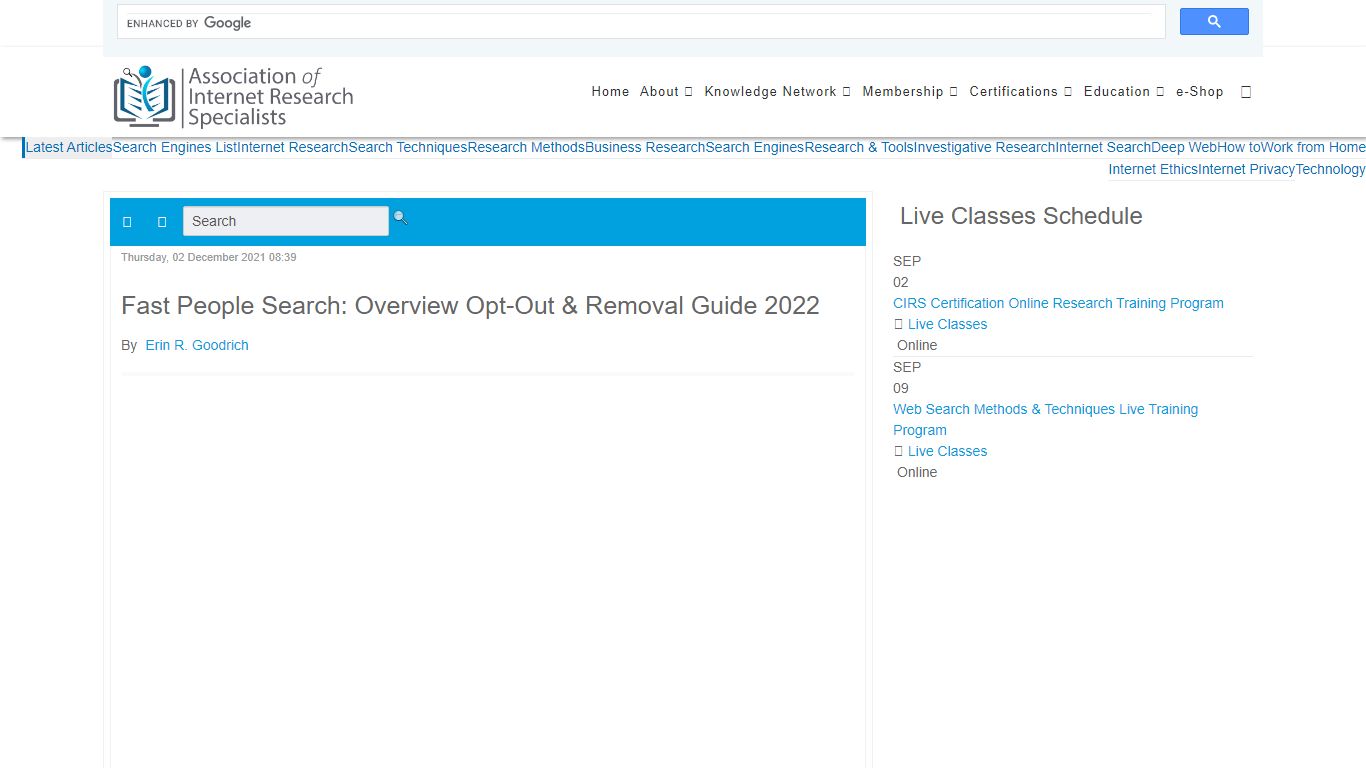Open the Knowledge Network menu
The width and height of the screenshot is (1366, 768).
[770, 91]
